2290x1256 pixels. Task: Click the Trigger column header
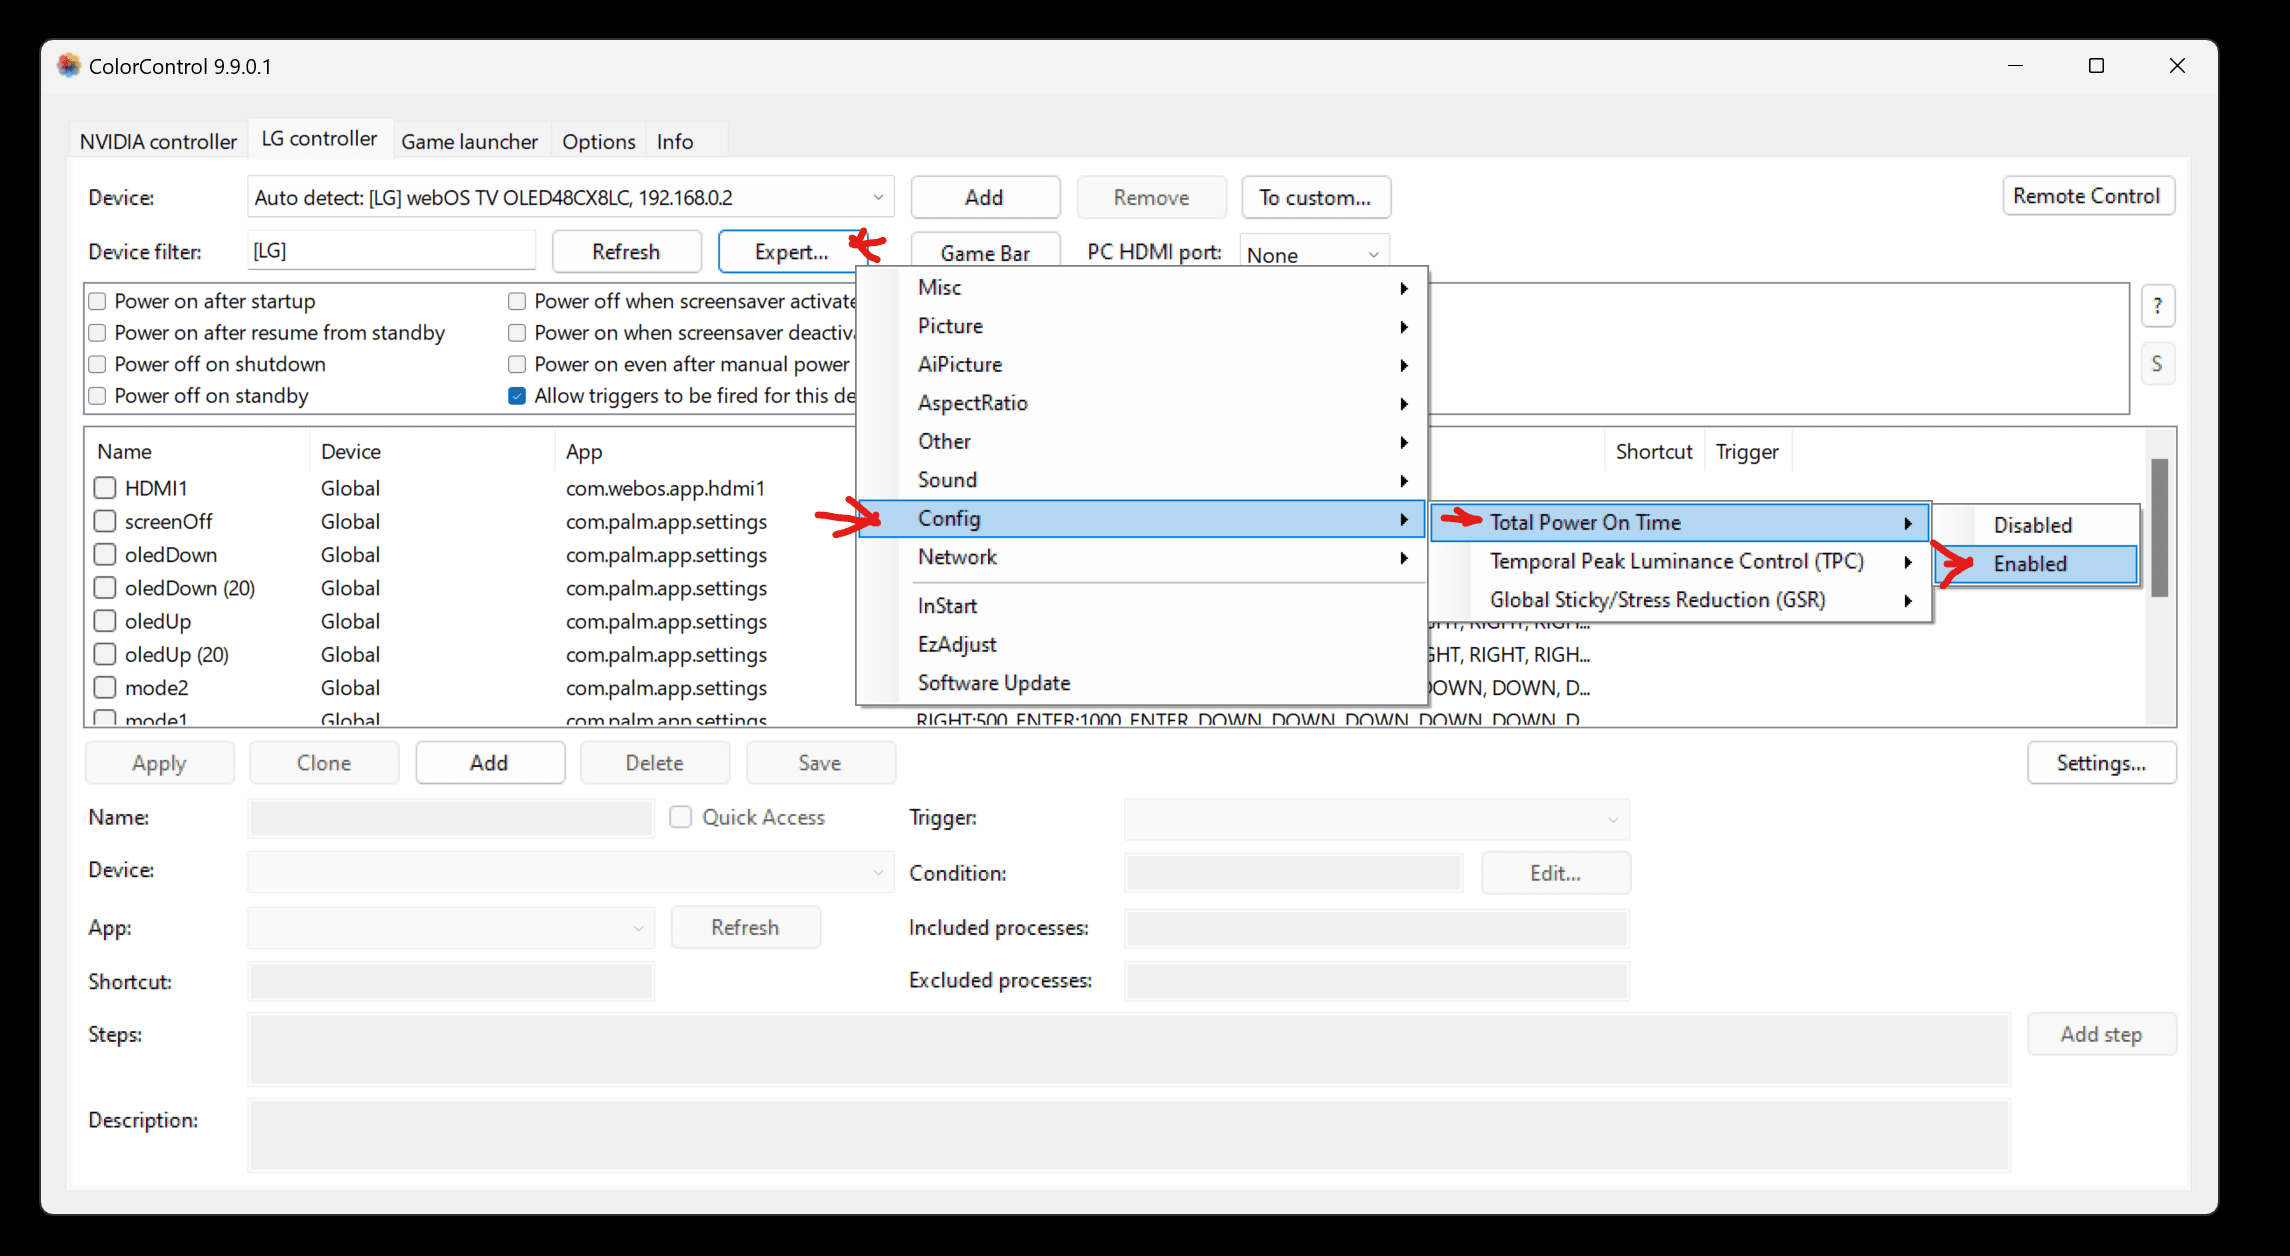pos(1747,451)
